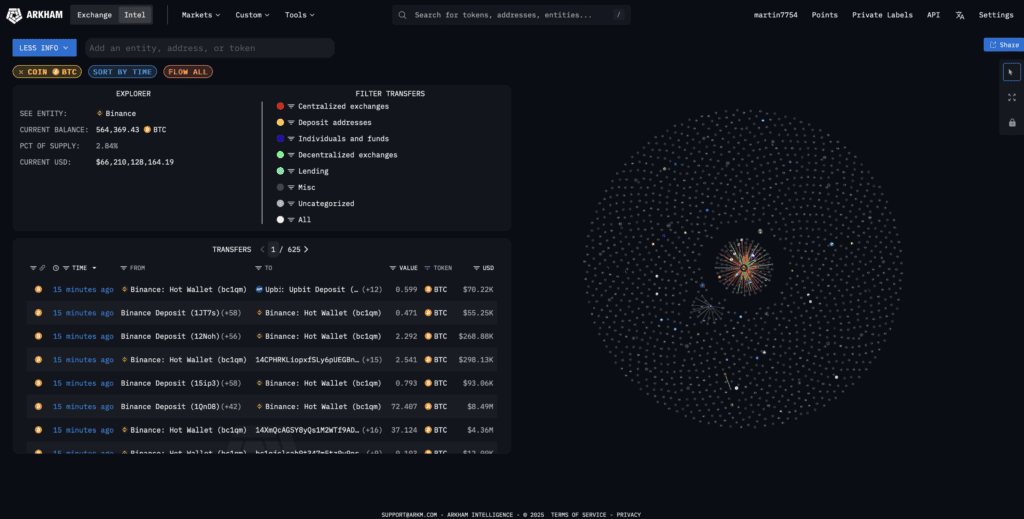Click the red Centralized exchanges color dot

point(280,106)
